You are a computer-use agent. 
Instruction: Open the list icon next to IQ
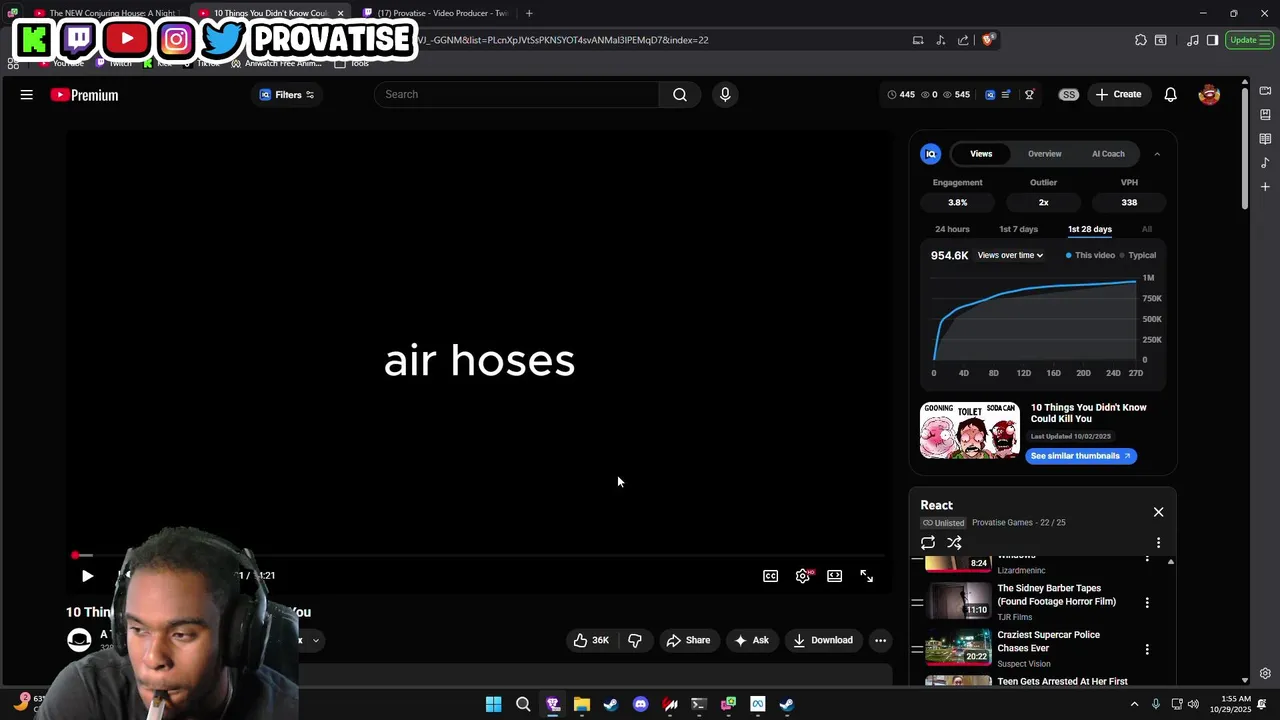point(1006,95)
